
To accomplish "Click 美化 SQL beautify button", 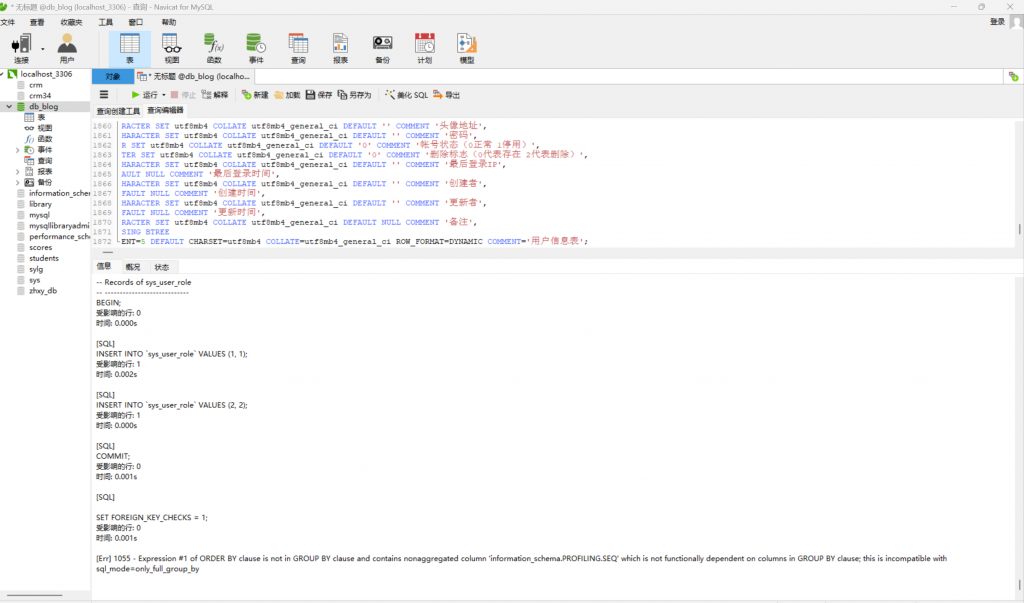I will (x=406, y=95).
